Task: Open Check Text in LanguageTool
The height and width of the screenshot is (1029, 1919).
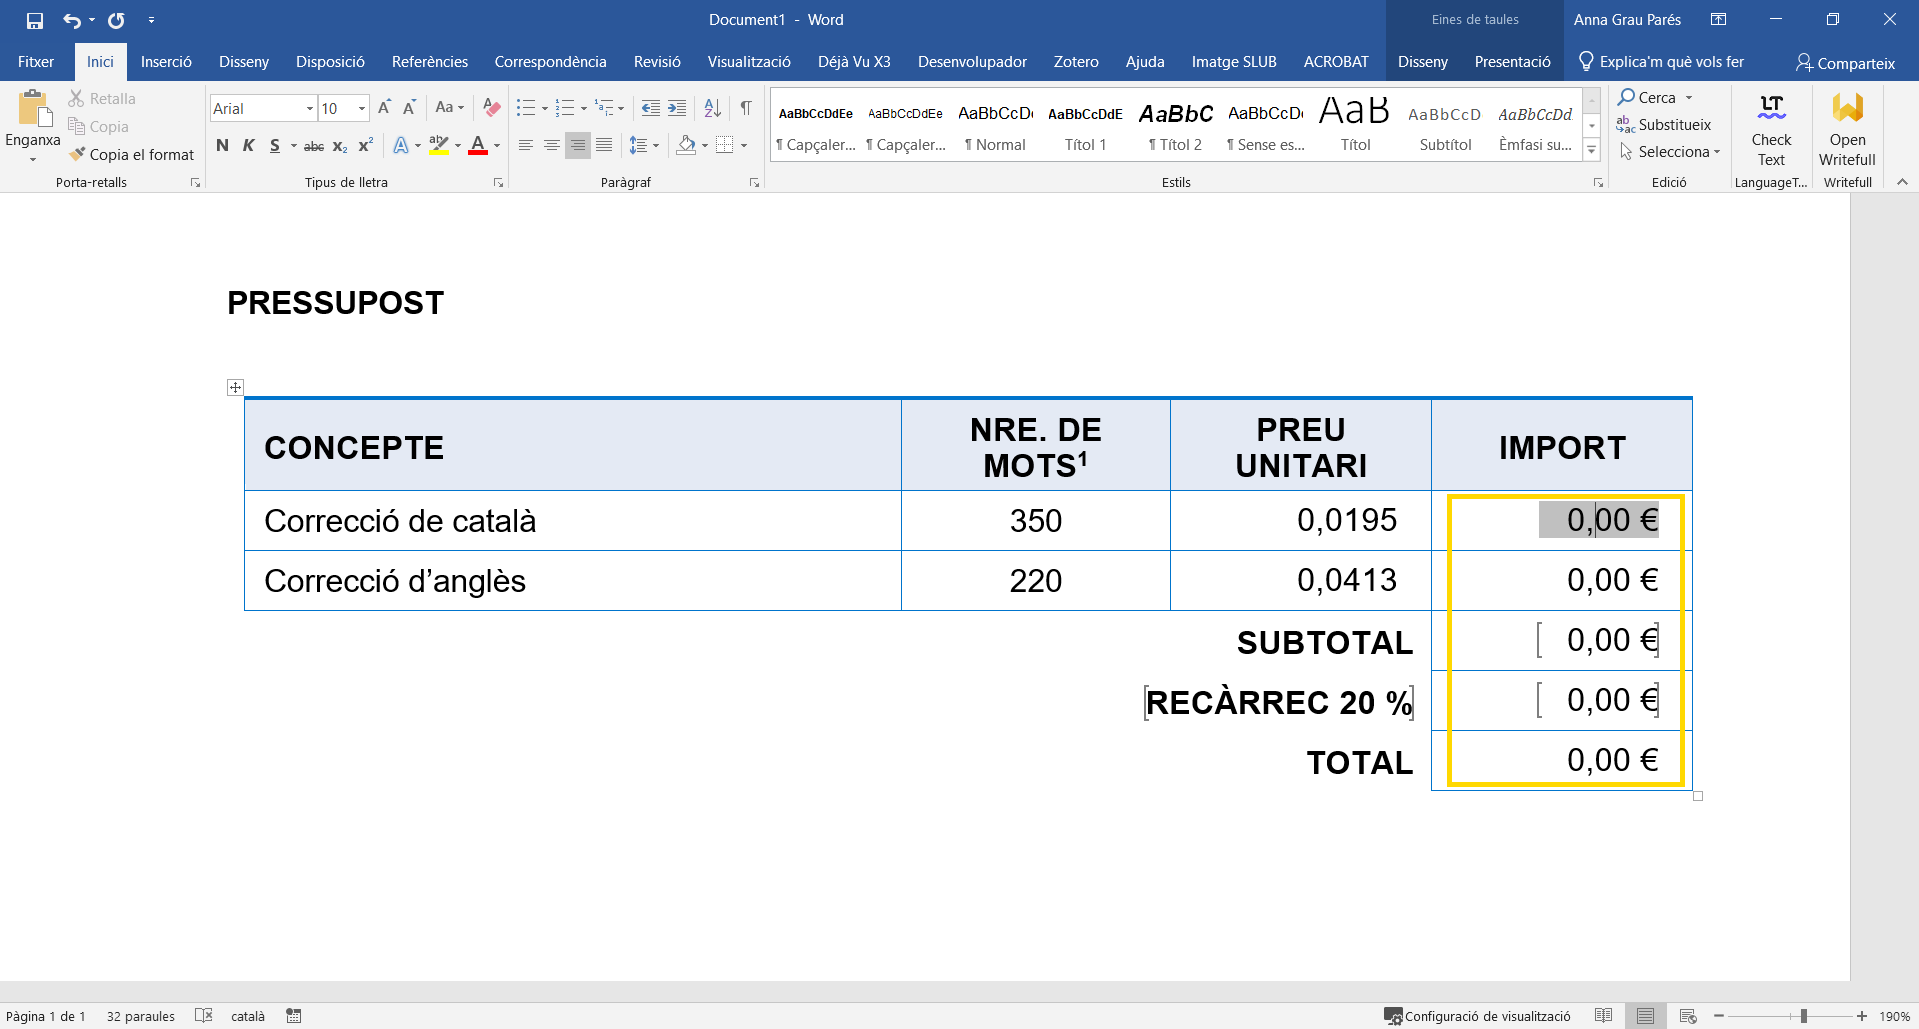Action: point(1770,130)
